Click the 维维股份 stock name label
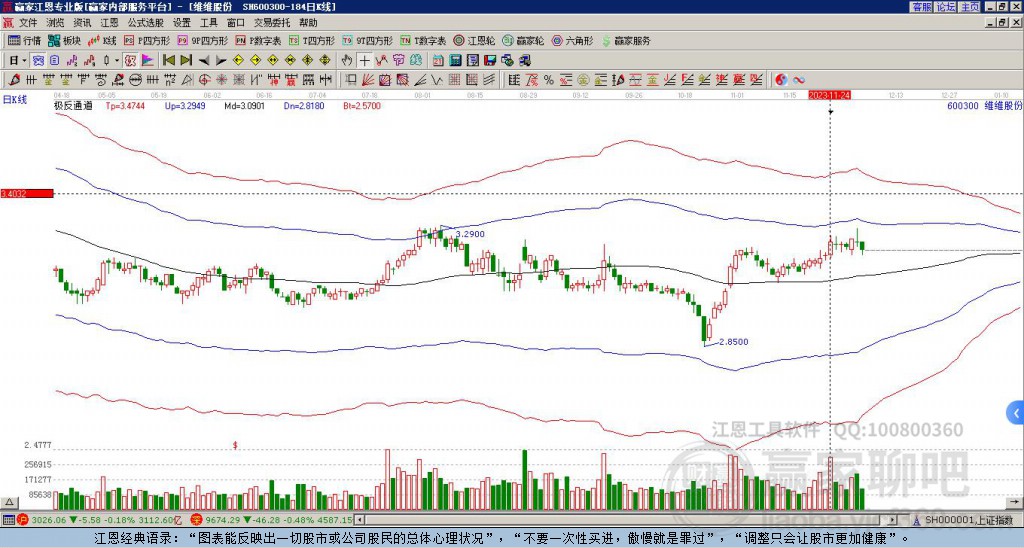The width and height of the screenshot is (1024, 548). tap(1002, 106)
